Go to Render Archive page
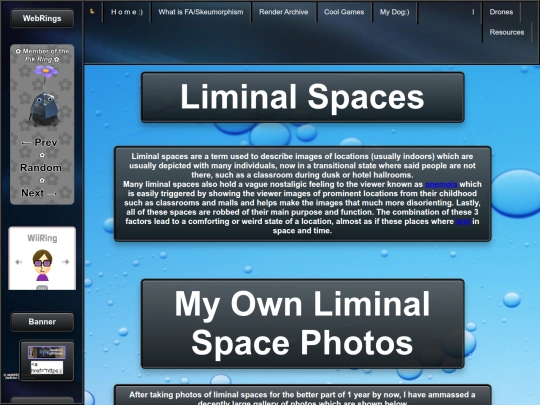Image resolution: width=540 pixels, height=405 pixels. (x=283, y=12)
